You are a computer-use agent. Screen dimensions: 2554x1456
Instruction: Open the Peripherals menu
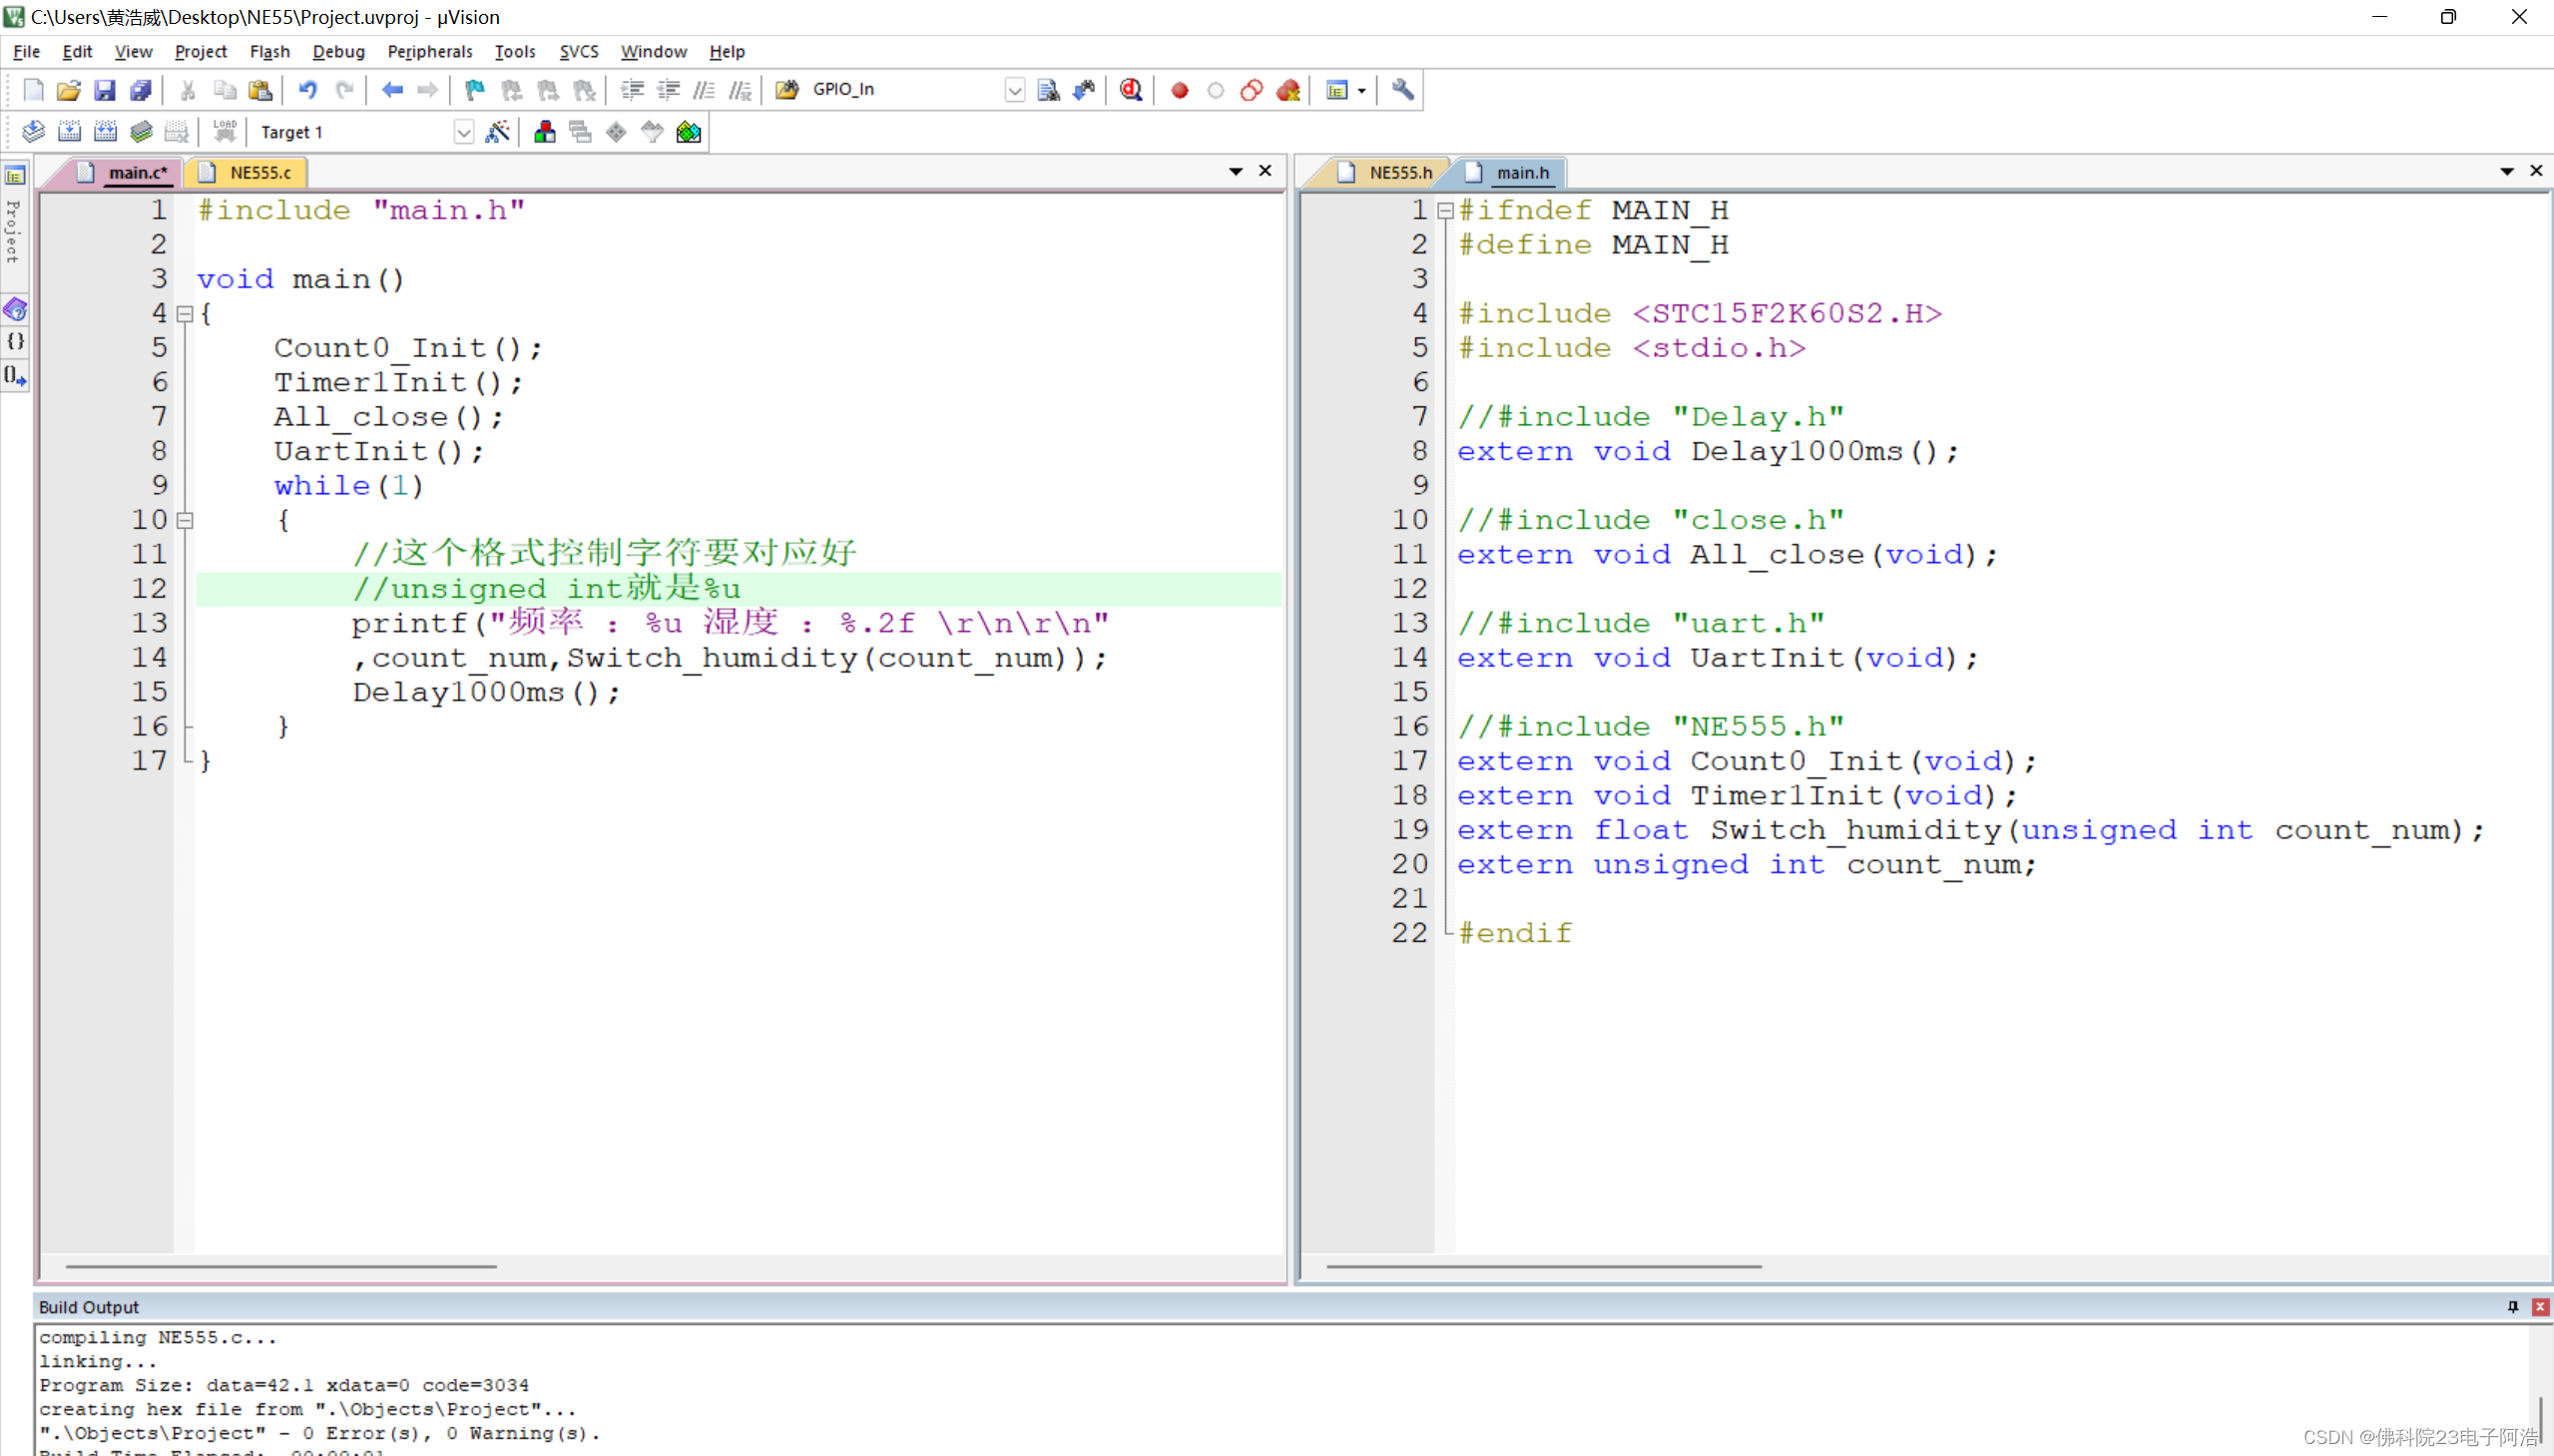429,51
